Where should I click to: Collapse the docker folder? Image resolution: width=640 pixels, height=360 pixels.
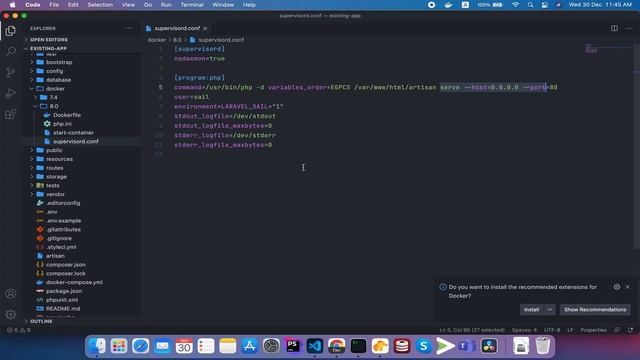tap(55, 89)
